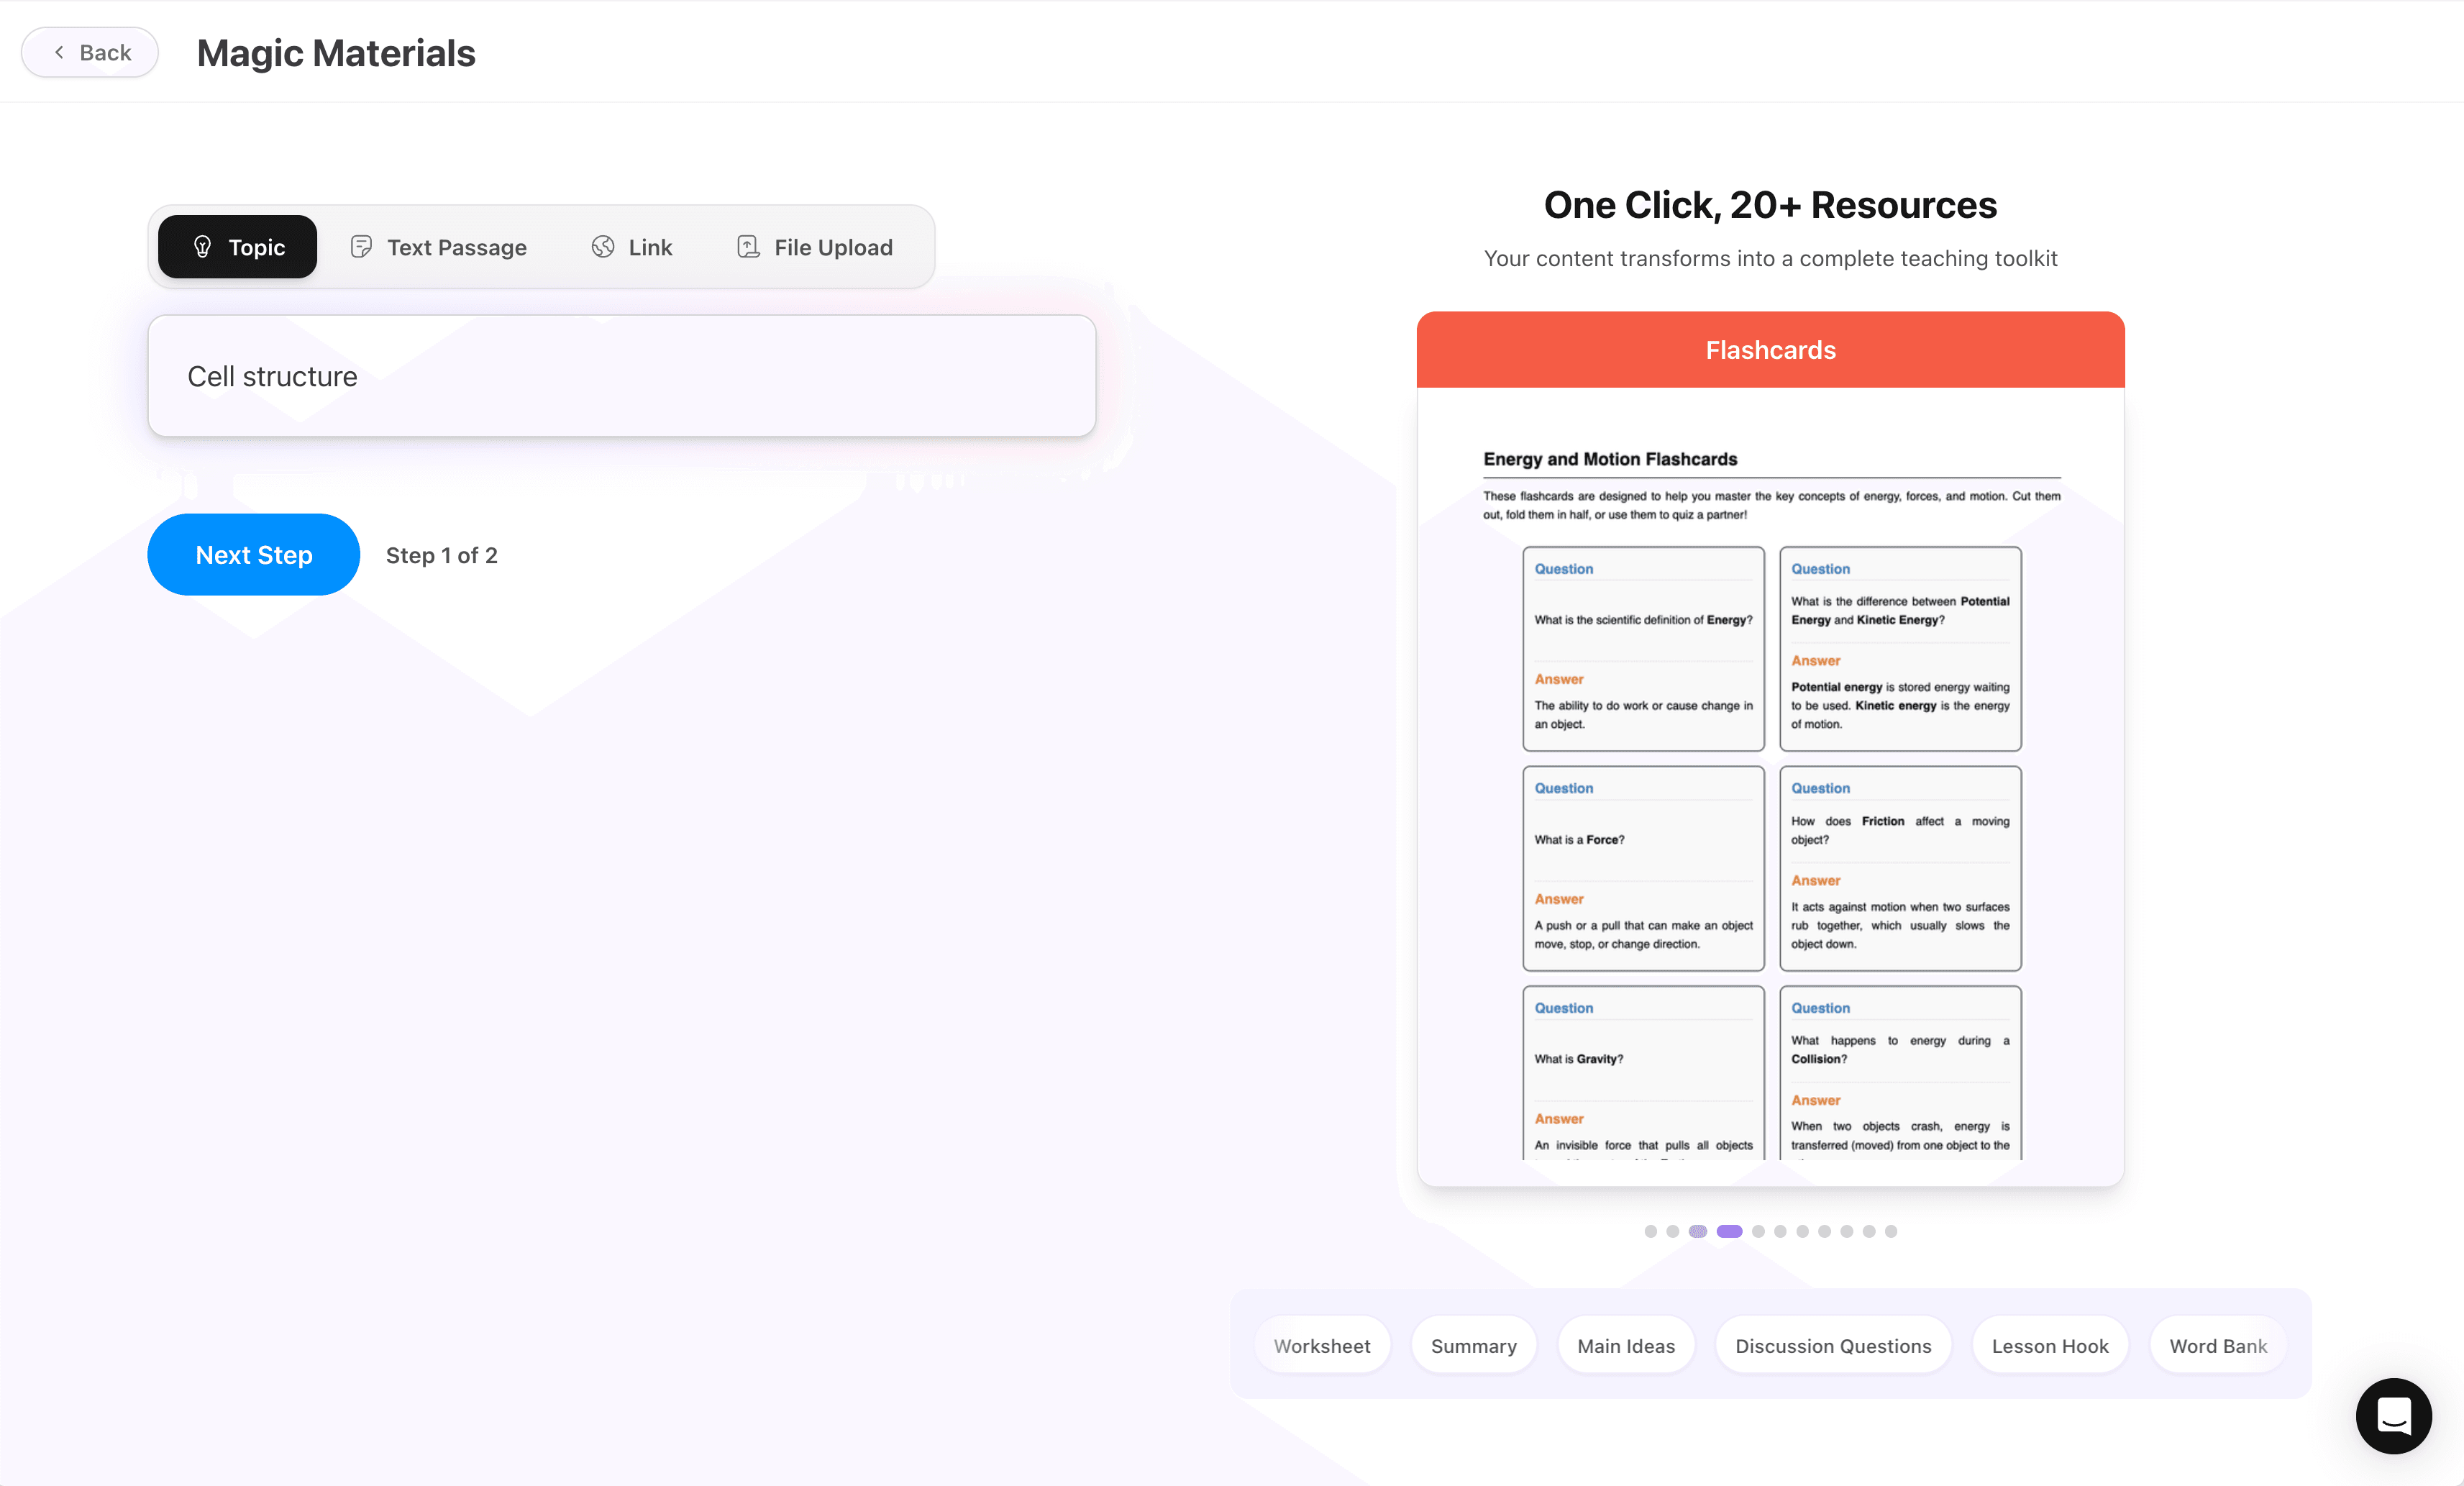Open the chat support bubble

[2393, 1416]
